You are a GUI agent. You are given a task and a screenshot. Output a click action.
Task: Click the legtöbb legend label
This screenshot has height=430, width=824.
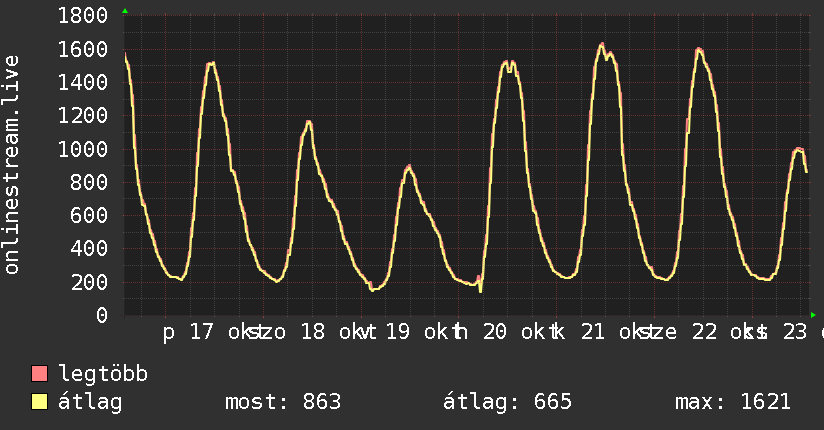pos(102,374)
